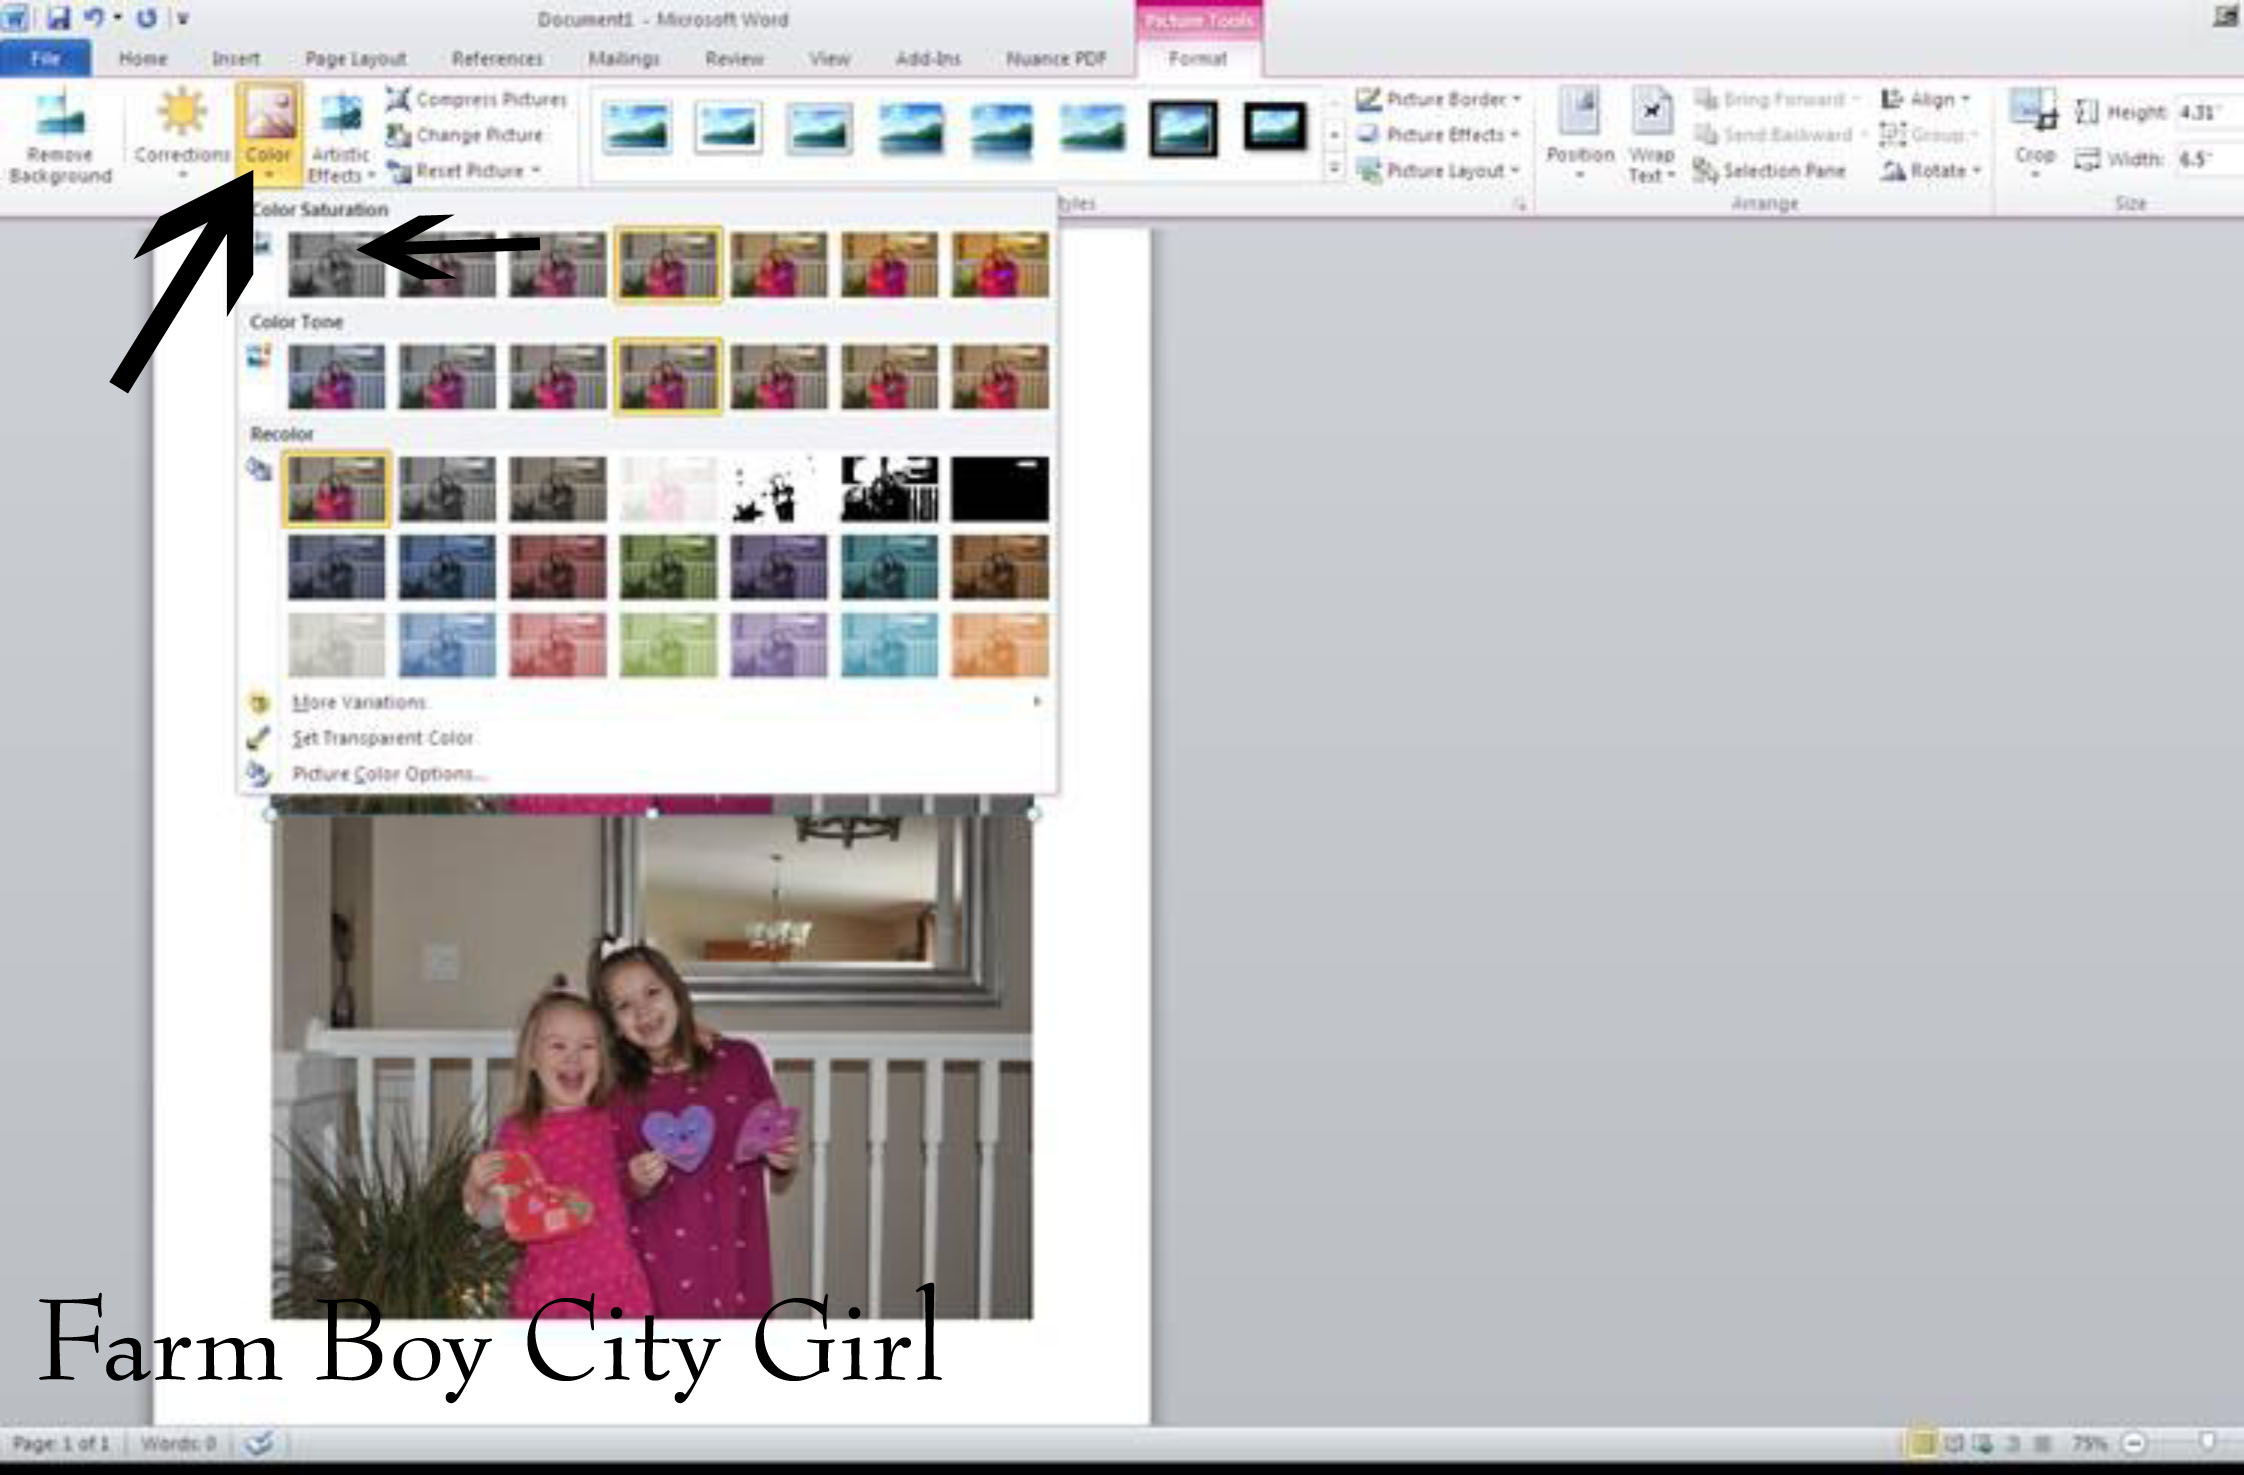Click the Remove Background icon
2244x1475 pixels.
coord(59,118)
